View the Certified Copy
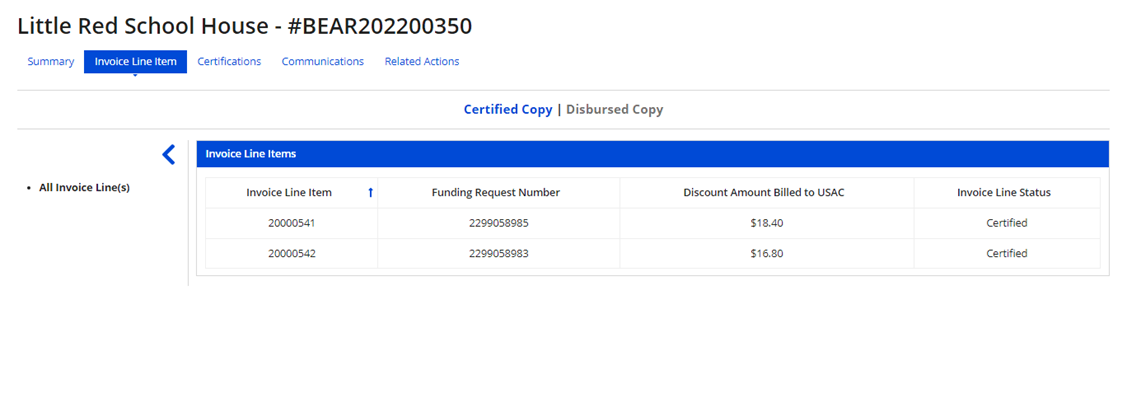This screenshot has width=1127, height=417. [x=507, y=110]
